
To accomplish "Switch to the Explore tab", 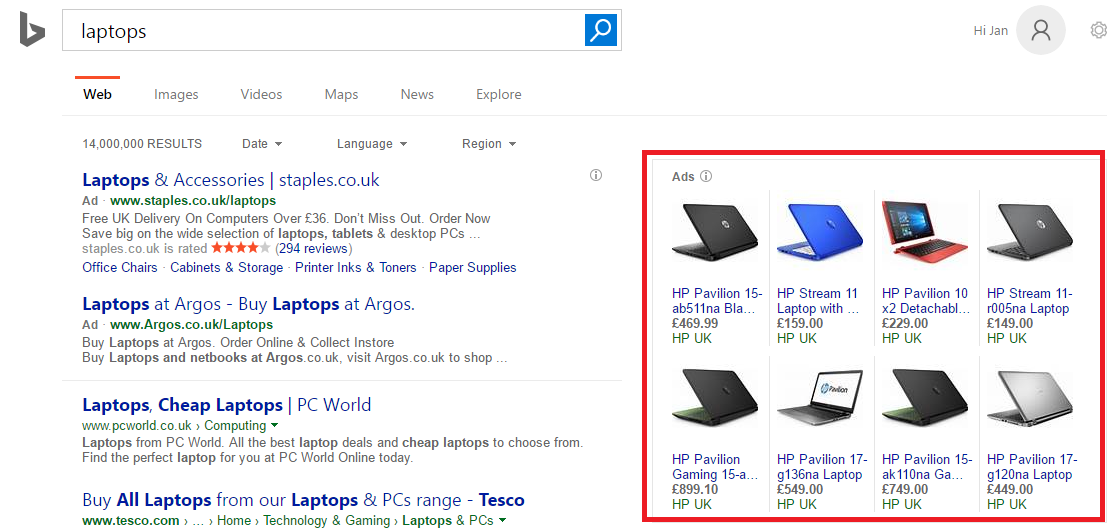I will (499, 94).
